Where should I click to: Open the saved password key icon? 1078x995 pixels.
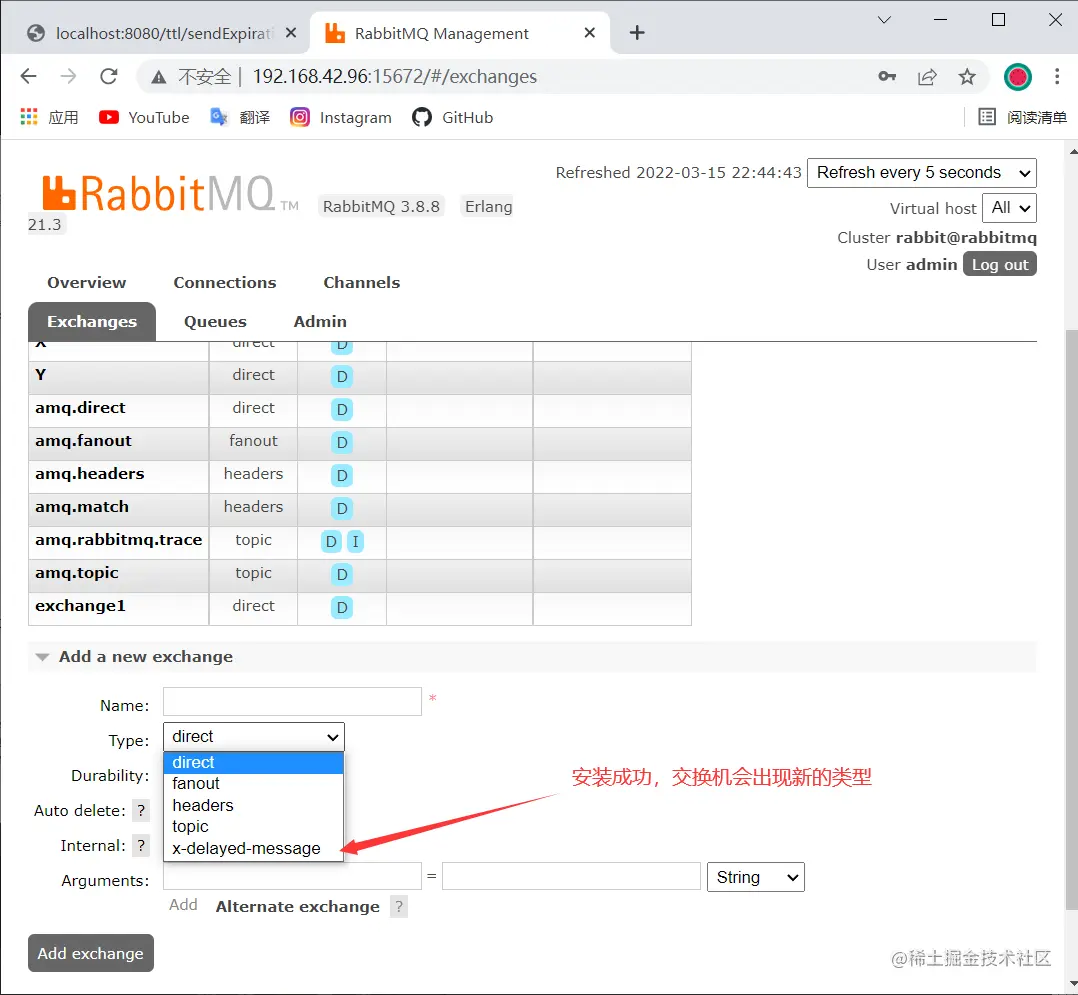[x=887, y=76]
